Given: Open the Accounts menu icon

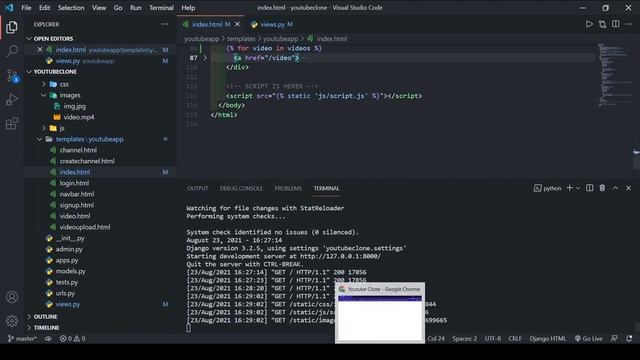Looking at the screenshot, I should (x=12, y=297).
